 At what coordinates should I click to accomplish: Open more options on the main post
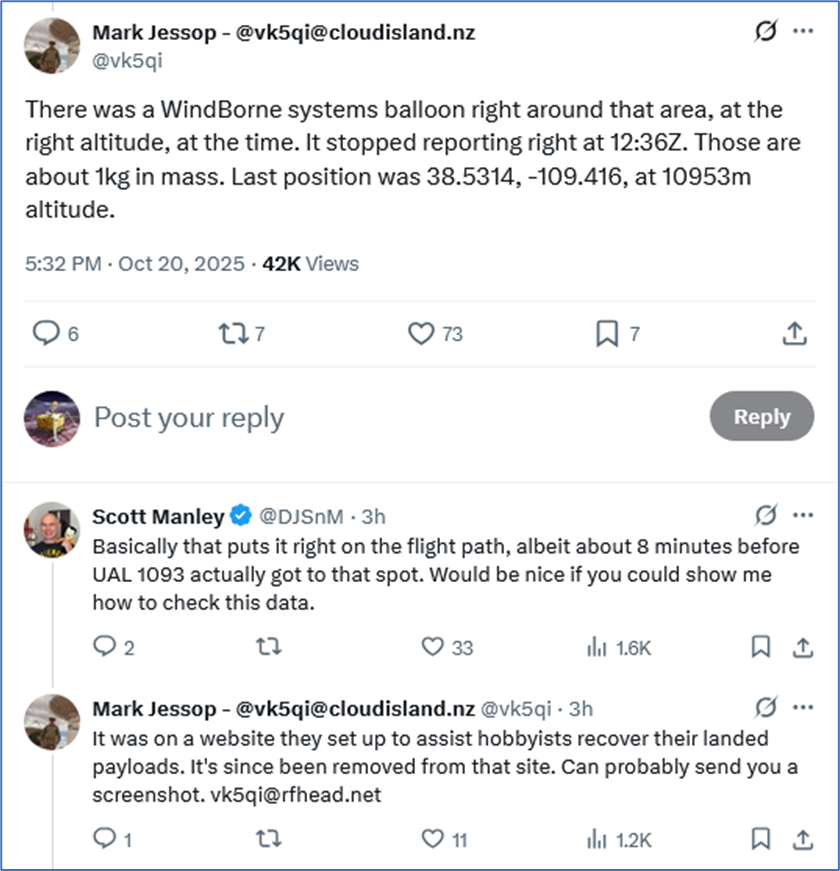point(803,31)
